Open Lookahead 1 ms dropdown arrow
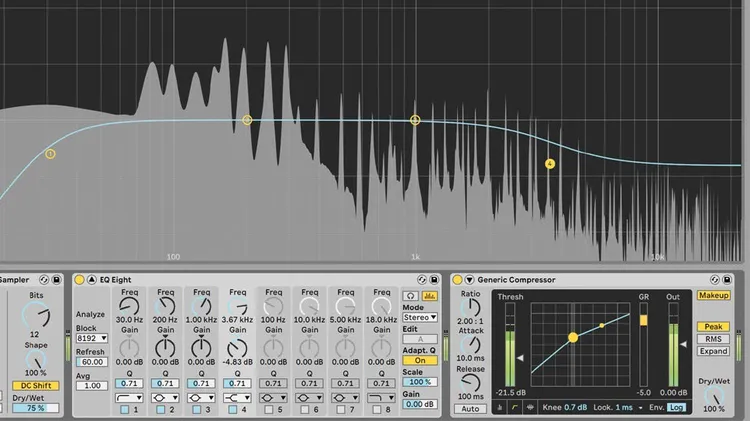The height and width of the screenshot is (421, 750). [x=640, y=408]
